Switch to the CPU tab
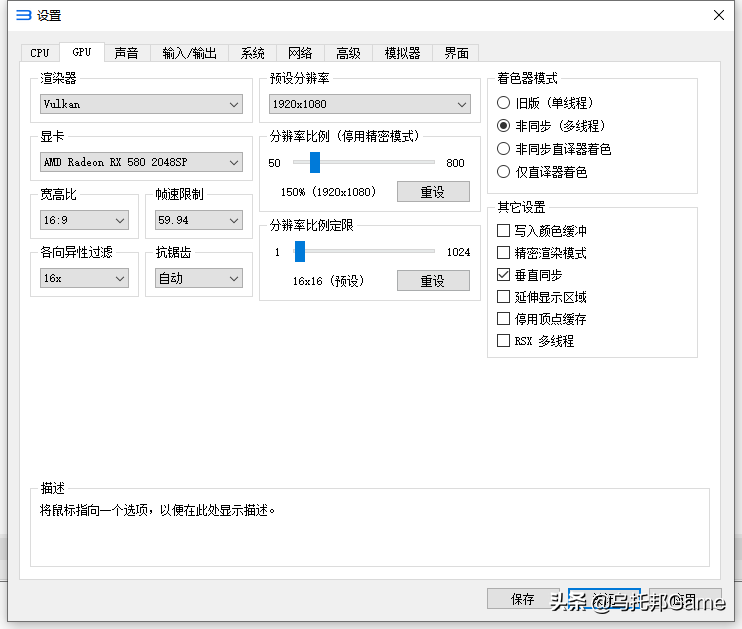Image resolution: width=742 pixels, height=629 pixels. tap(40, 53)
